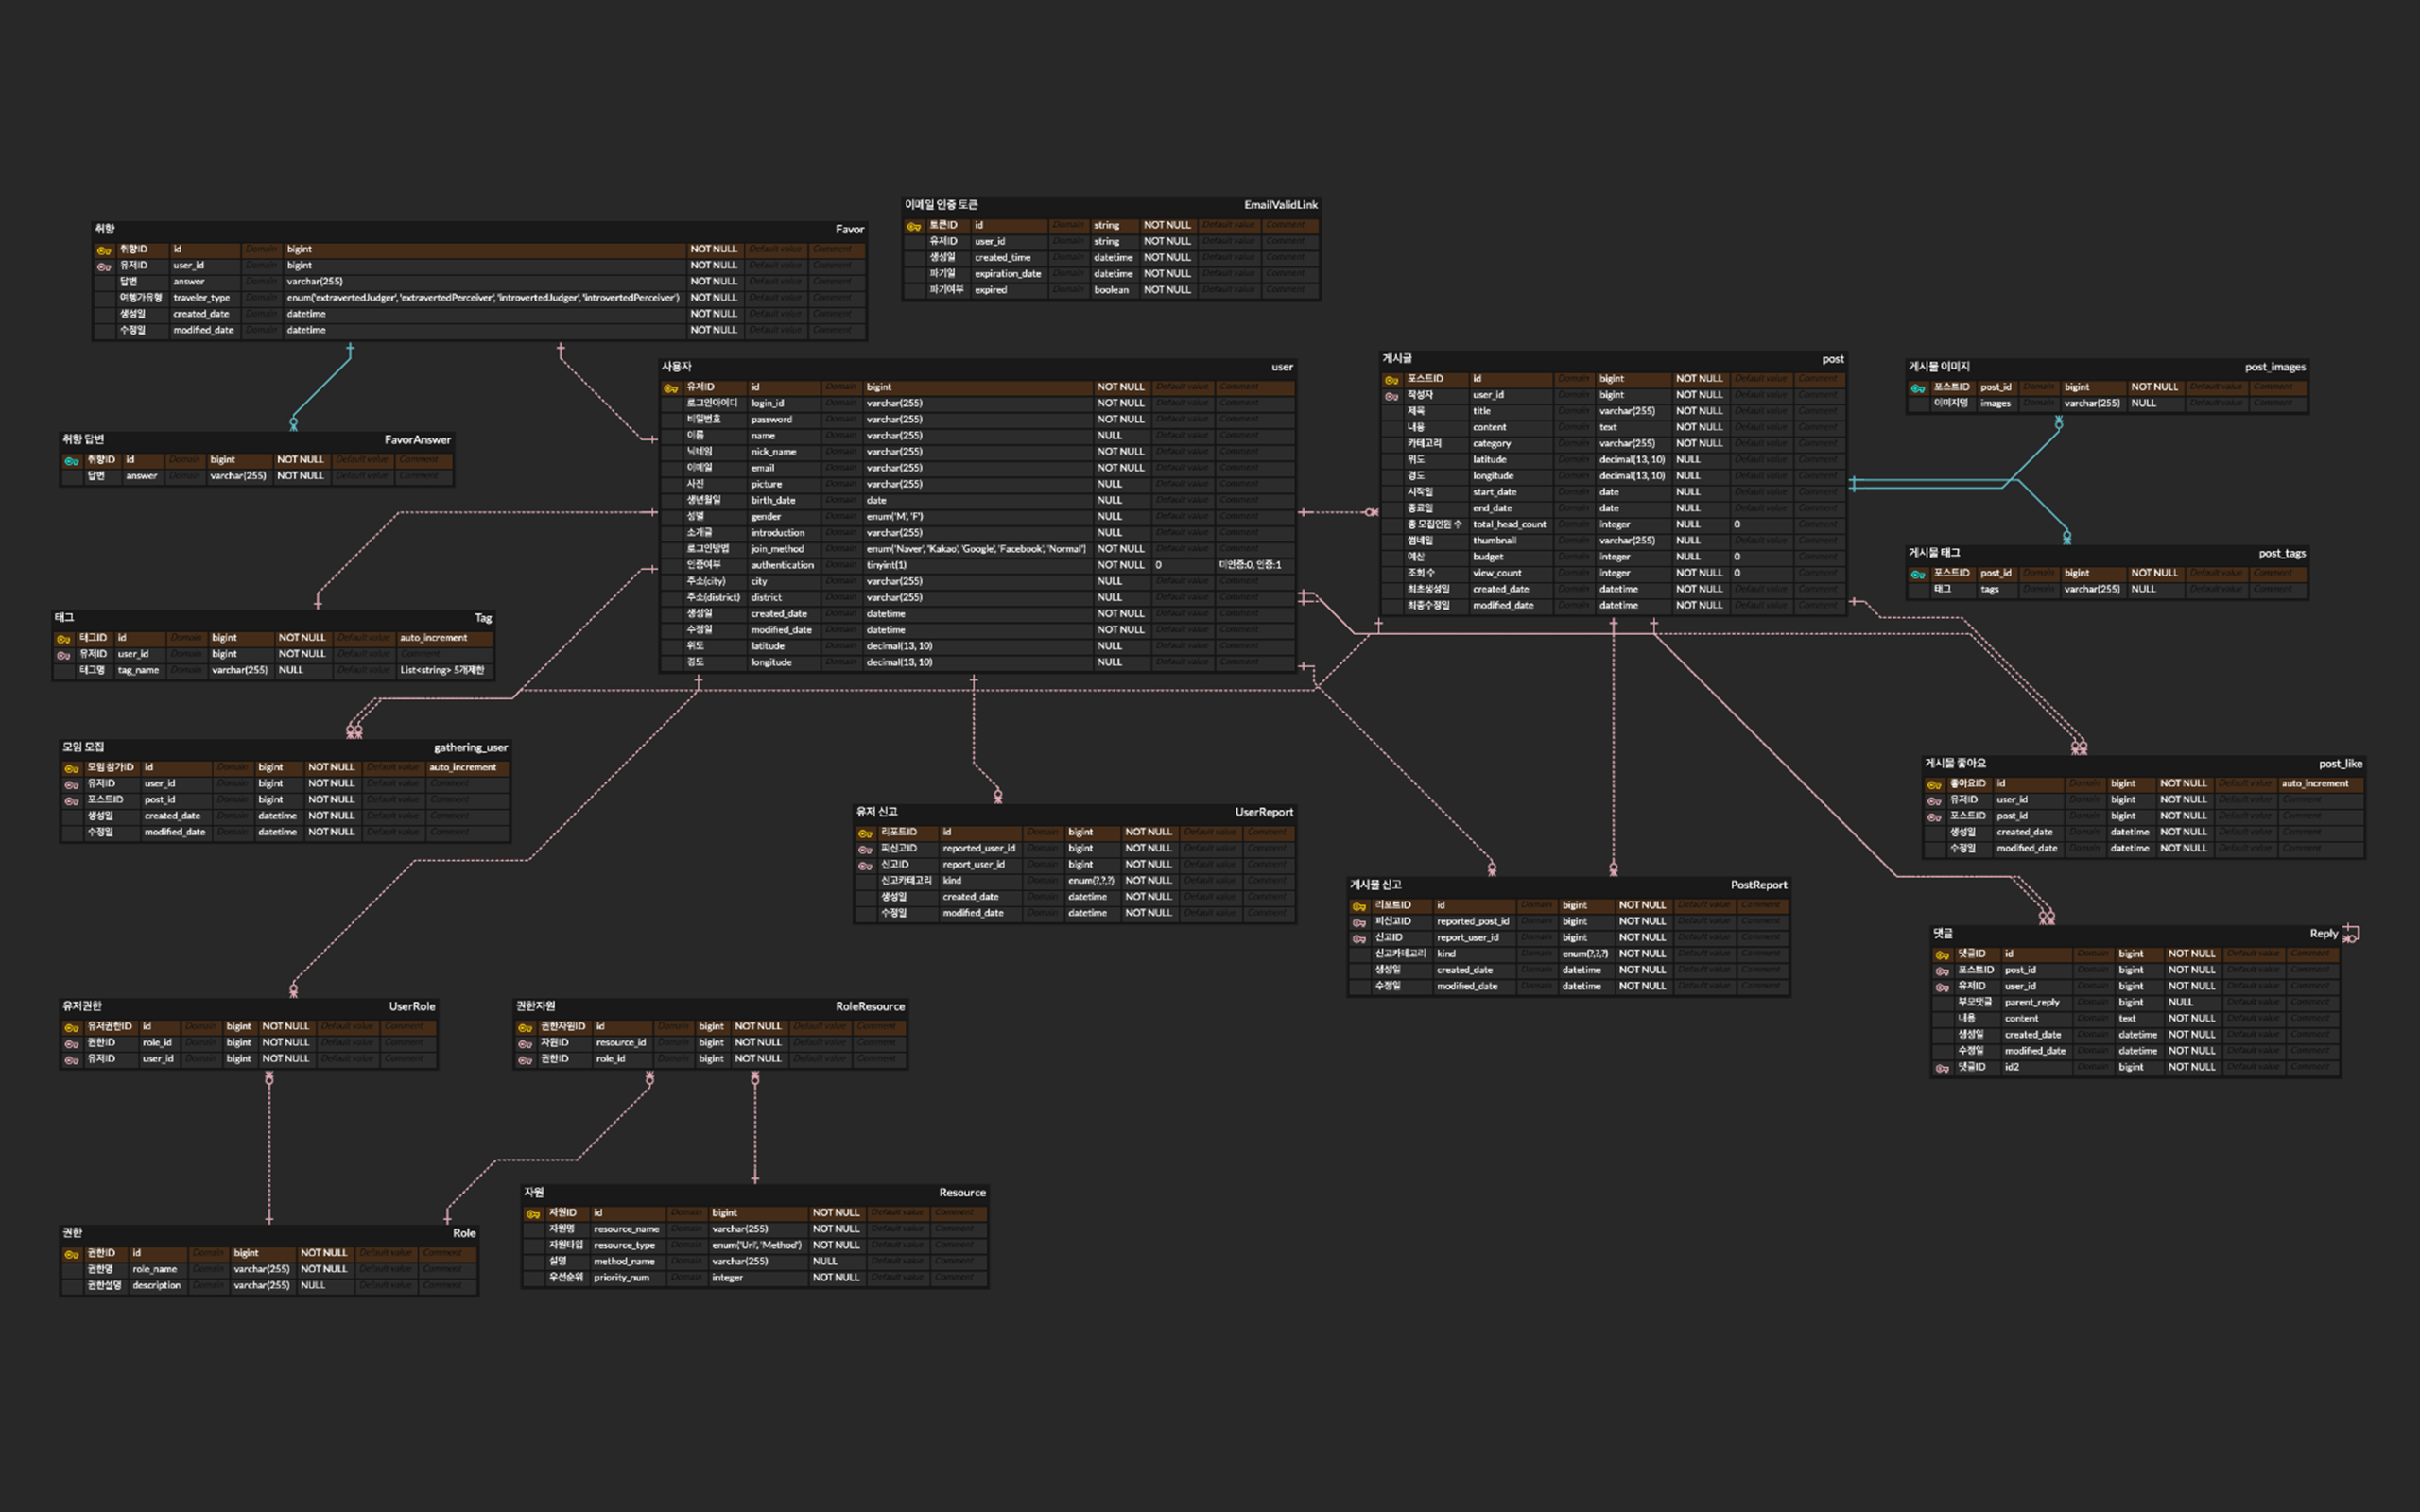Select the PostReport table name
This screenshot has width=2420, height=1512.
1758,885
